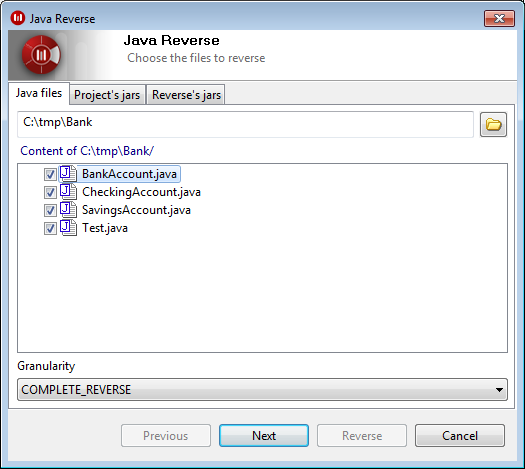Image resolution: width=525 pixels, height=469 pixels.
Task: Click the Cancel button
Action: [x=460, y=436]
